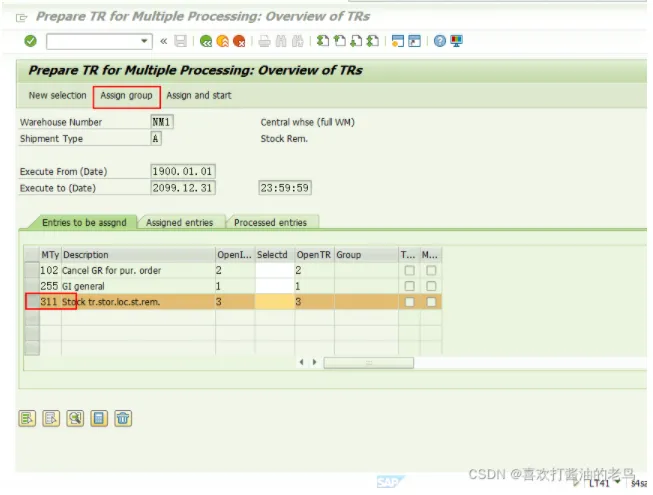The height and width of the screenshot is (495, 653).
Task: Click 'Cancel GR for pur. order' description
Action: point(111,271)
